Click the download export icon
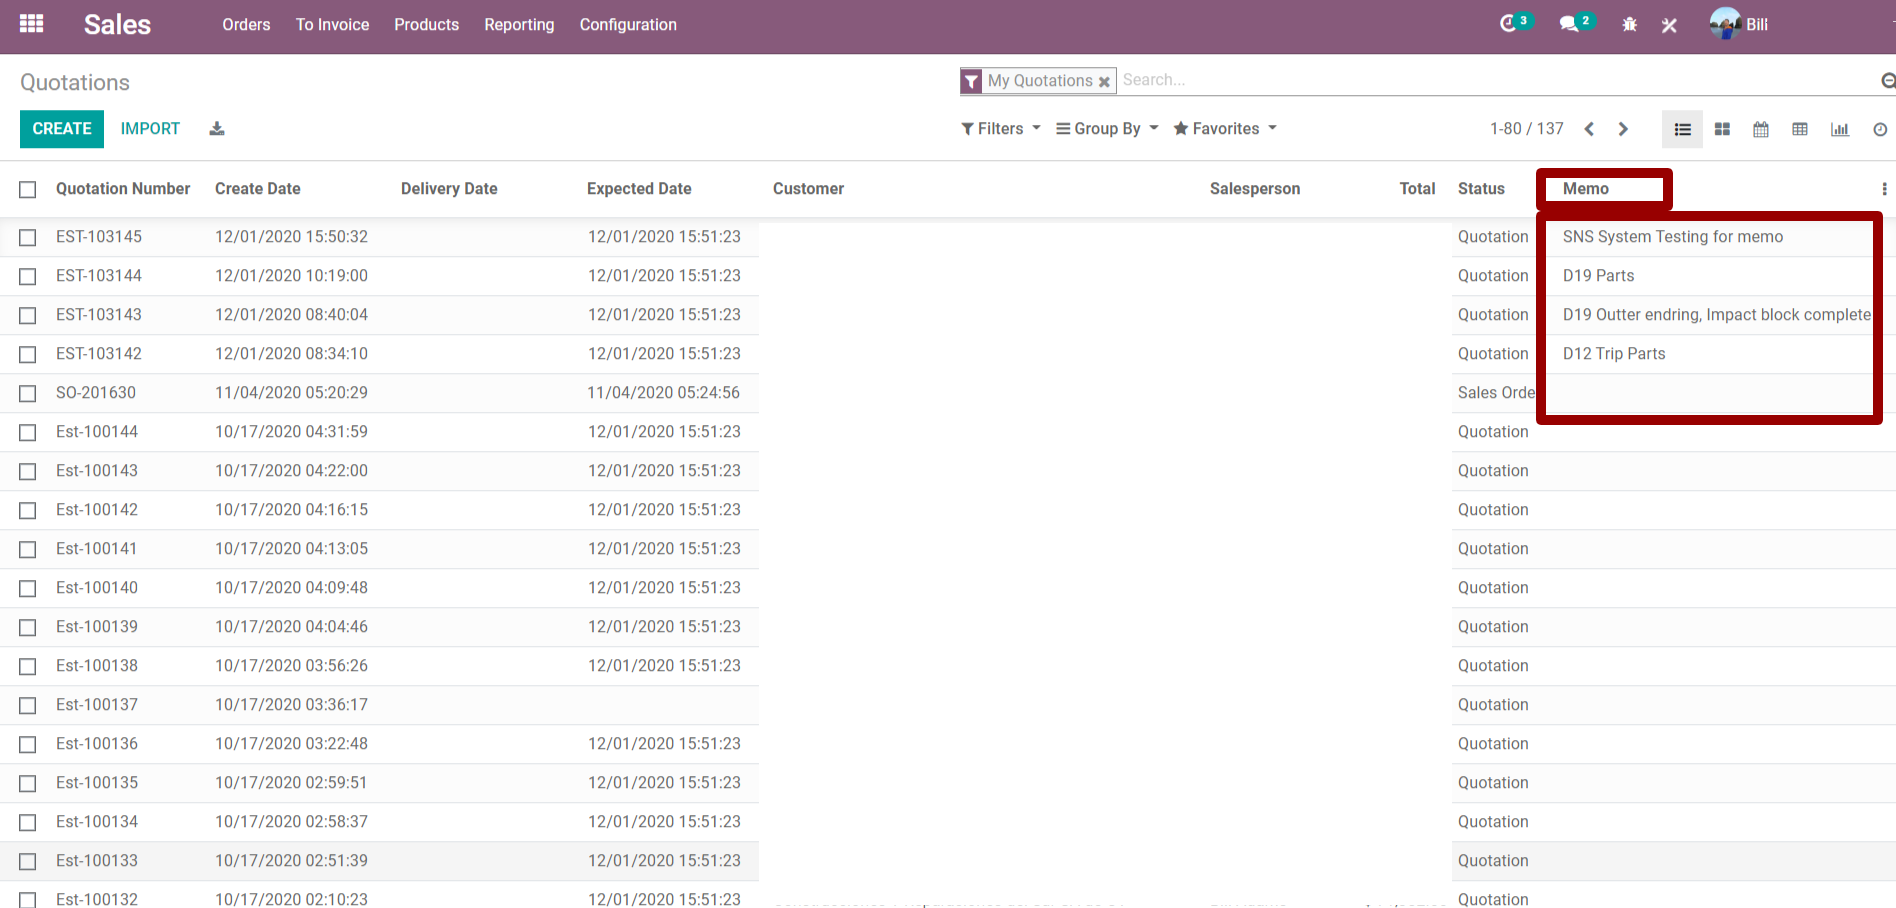 tap(217, 129)
